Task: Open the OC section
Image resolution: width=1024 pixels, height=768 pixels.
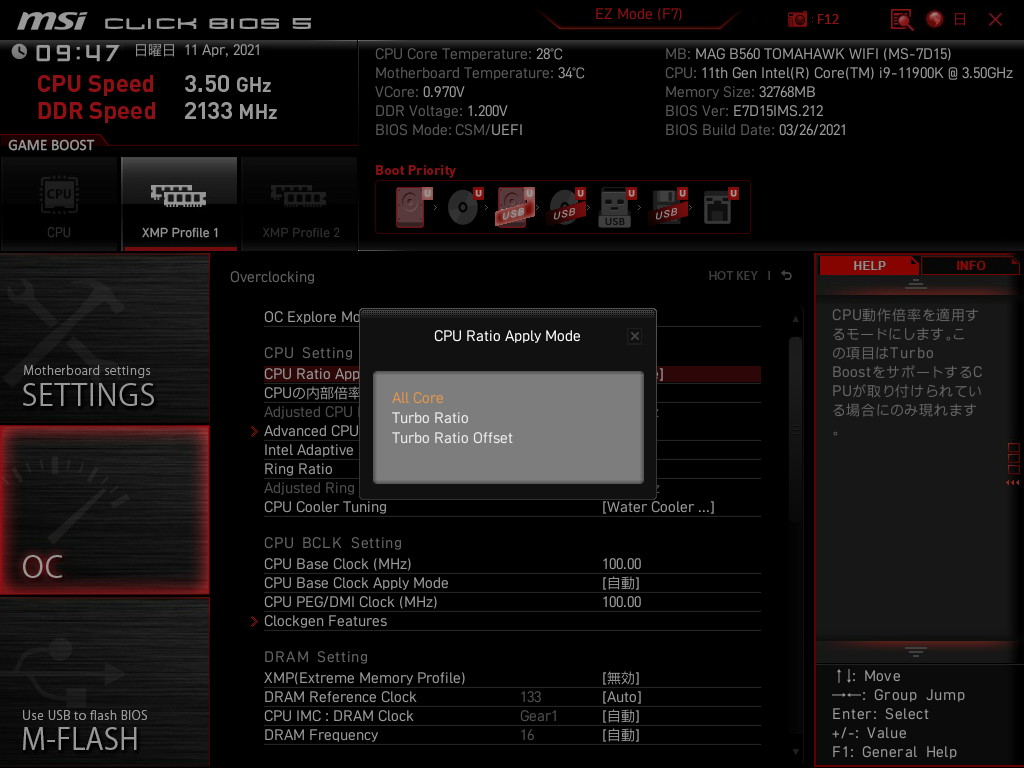Action: click(104, 510)
